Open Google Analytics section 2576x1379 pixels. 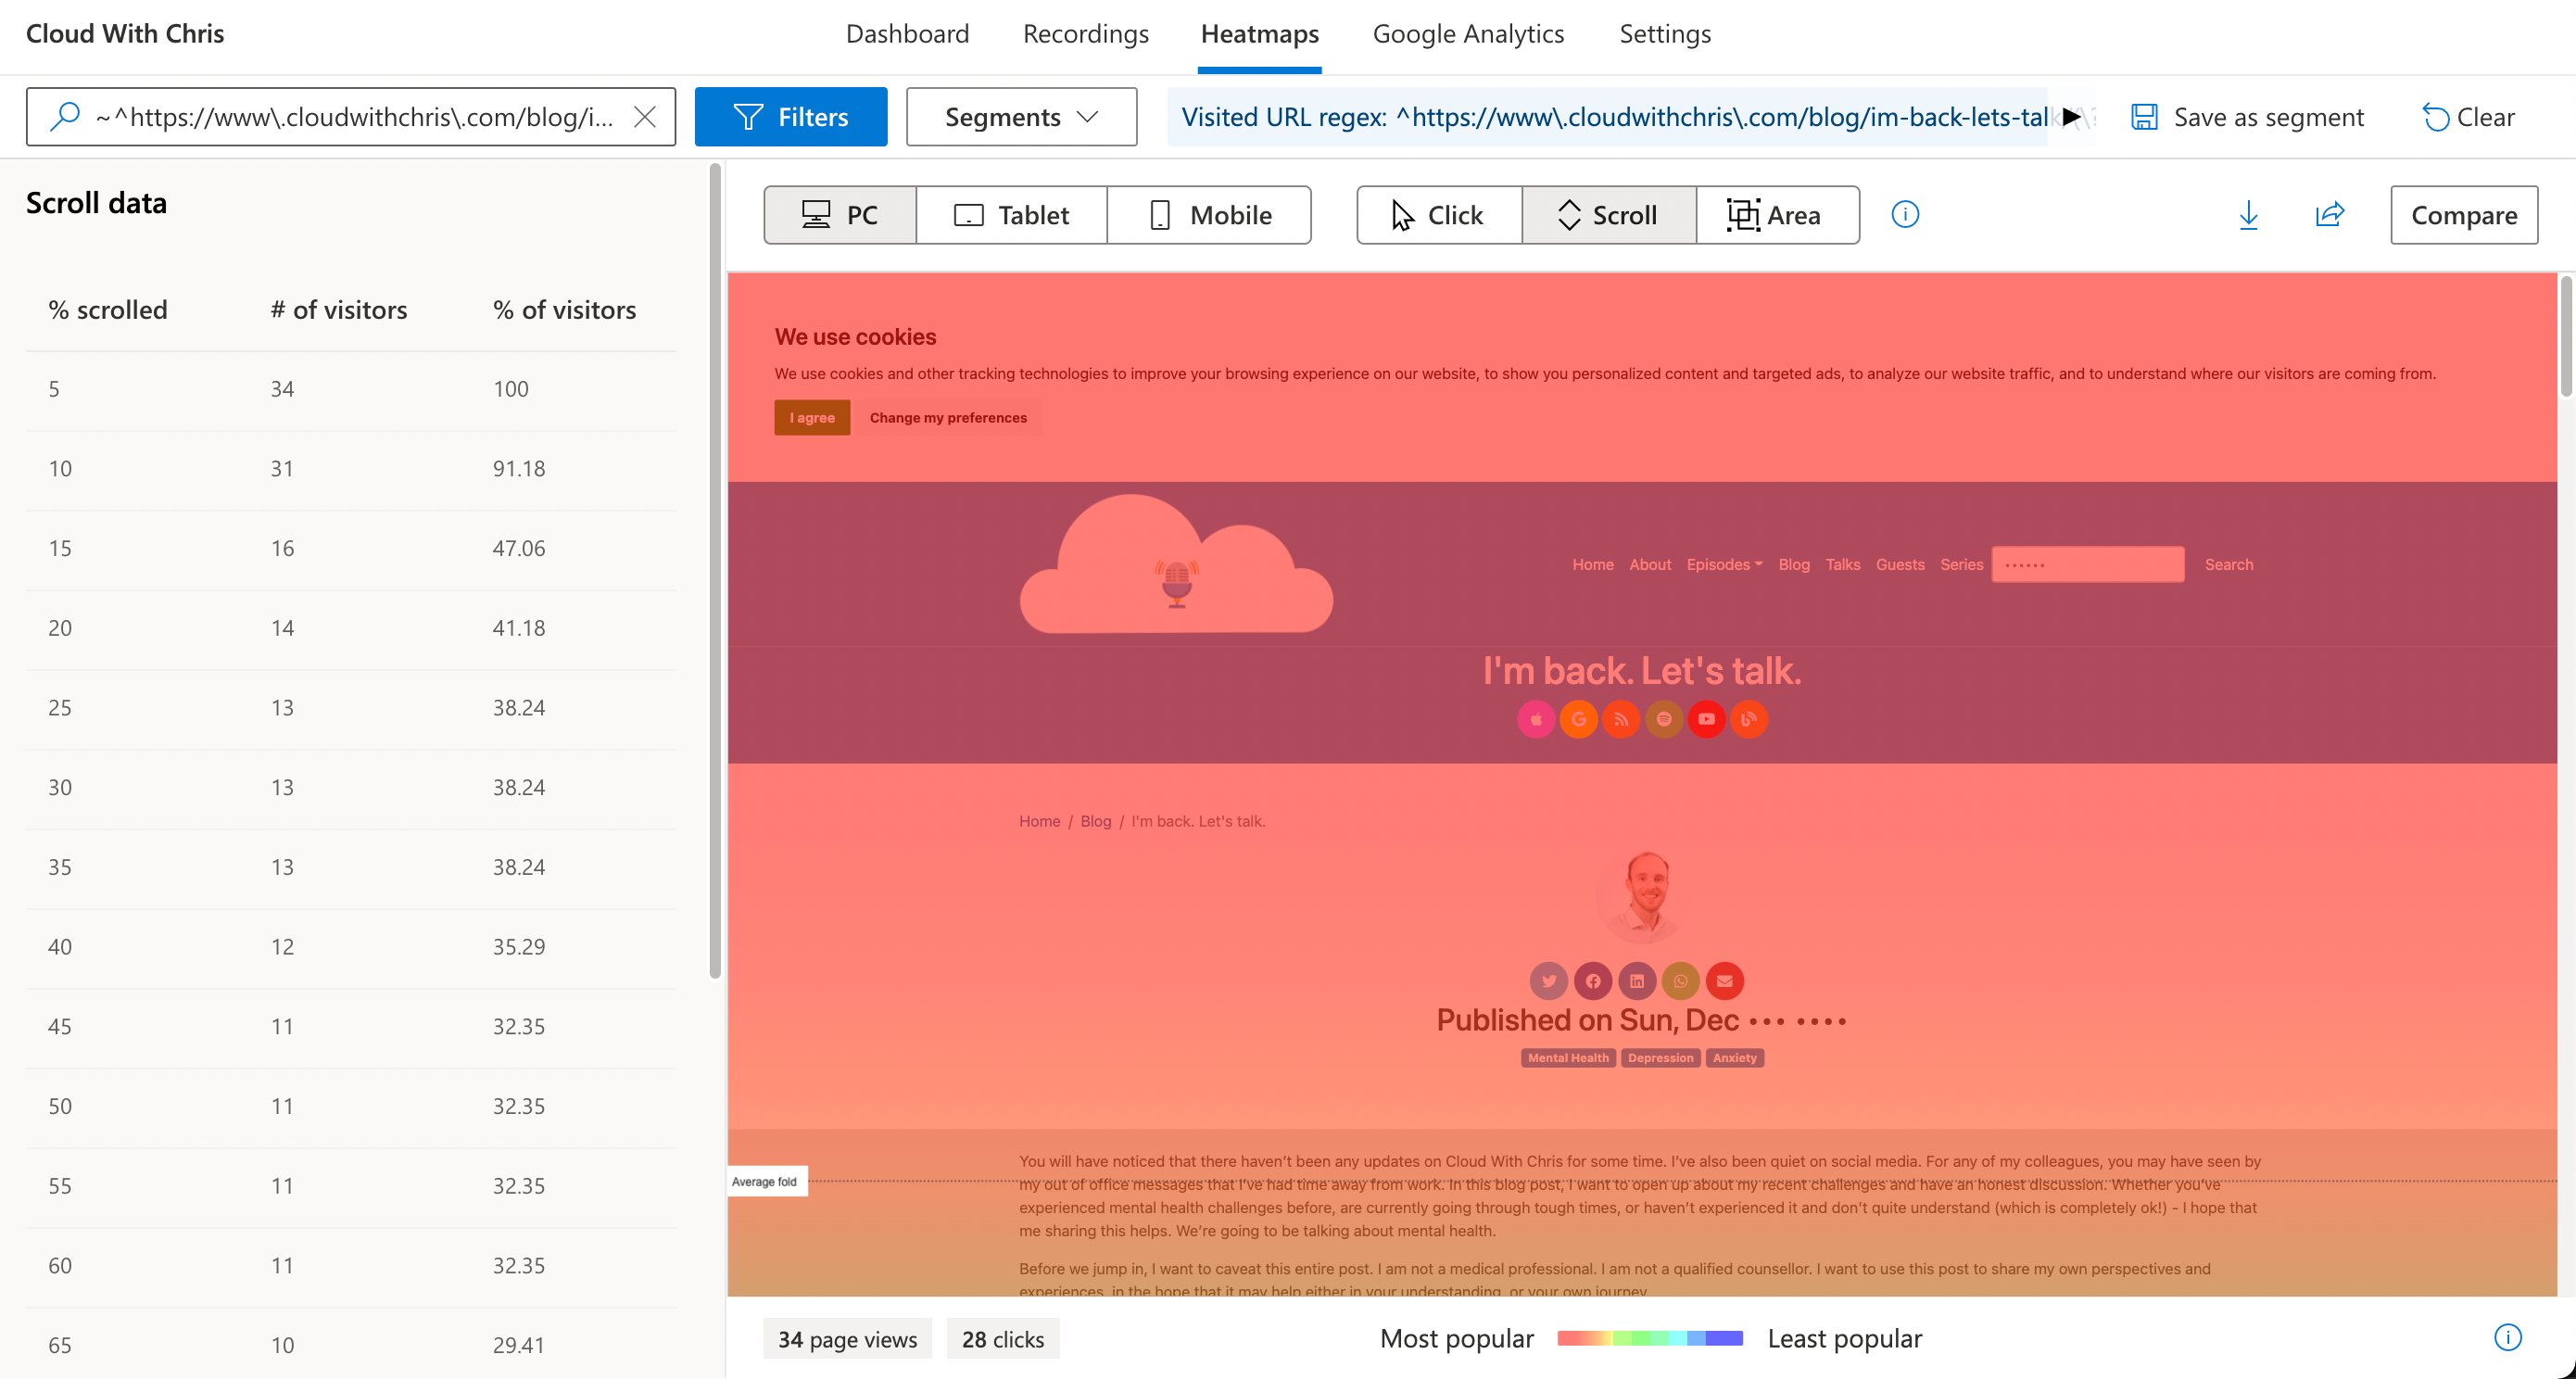click(x=1468, y=33)
